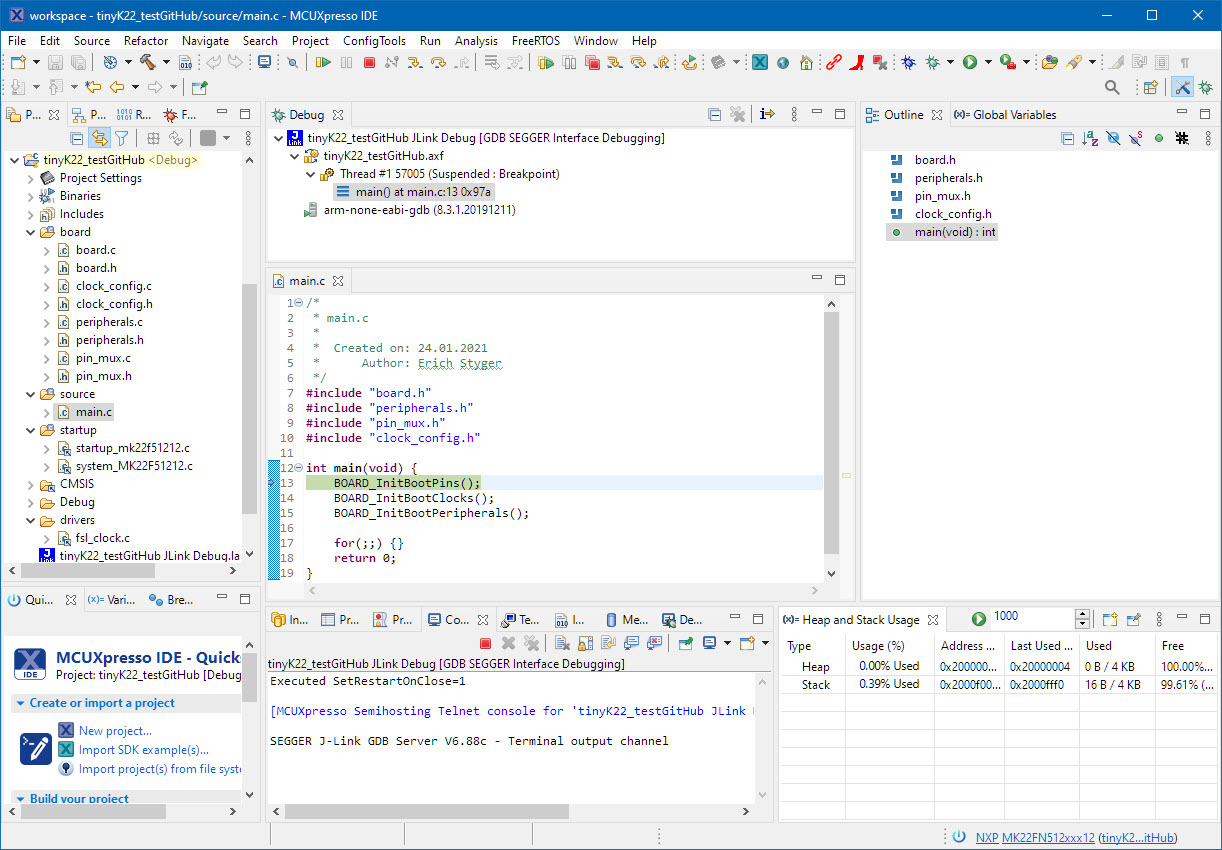Toggle Link with Editor in Project Explorer
Viewport: 1222px width, 850px height.
click(99, 138)
